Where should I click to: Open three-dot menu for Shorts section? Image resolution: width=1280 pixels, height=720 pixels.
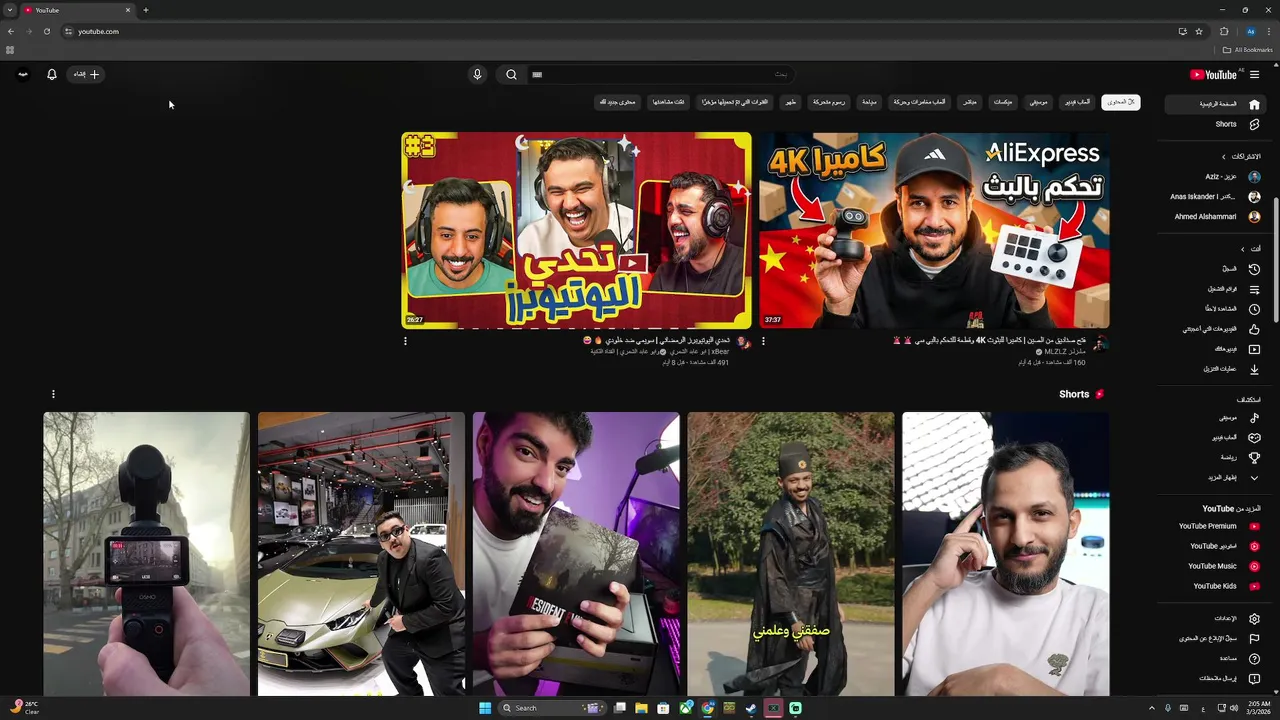pyautogui.click(x=53, y=394)
